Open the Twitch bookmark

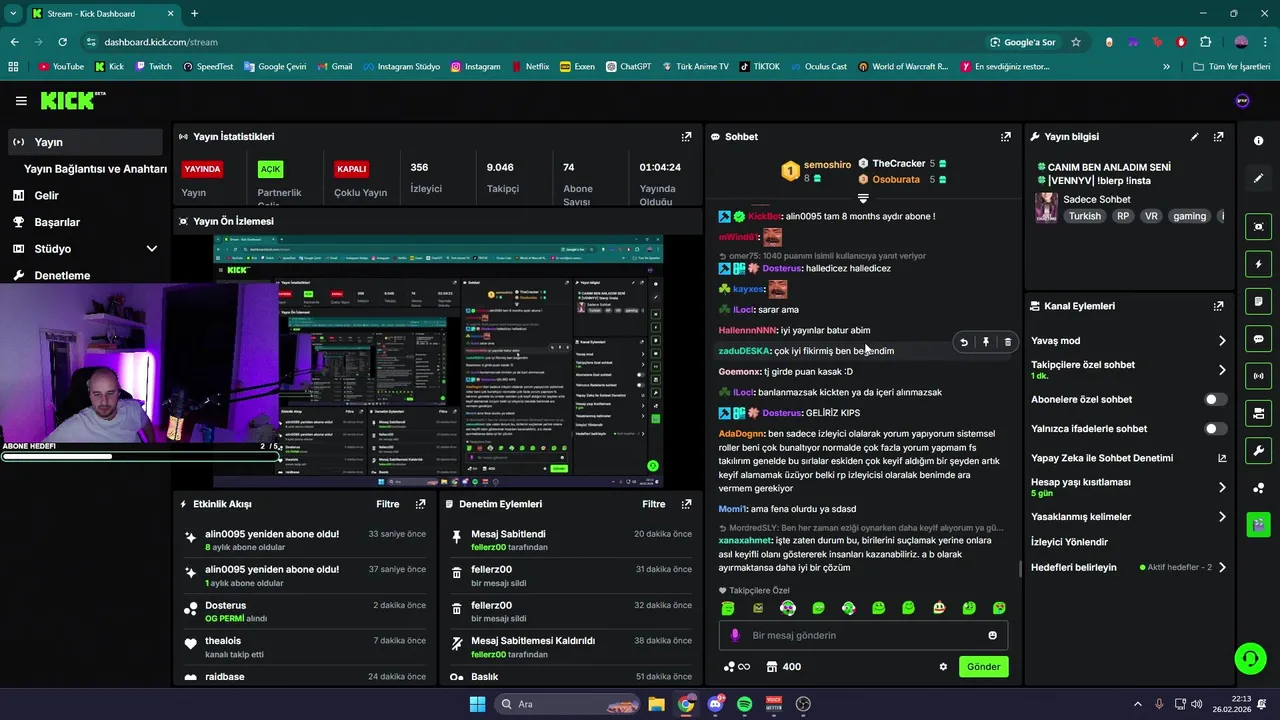point(153,67)
